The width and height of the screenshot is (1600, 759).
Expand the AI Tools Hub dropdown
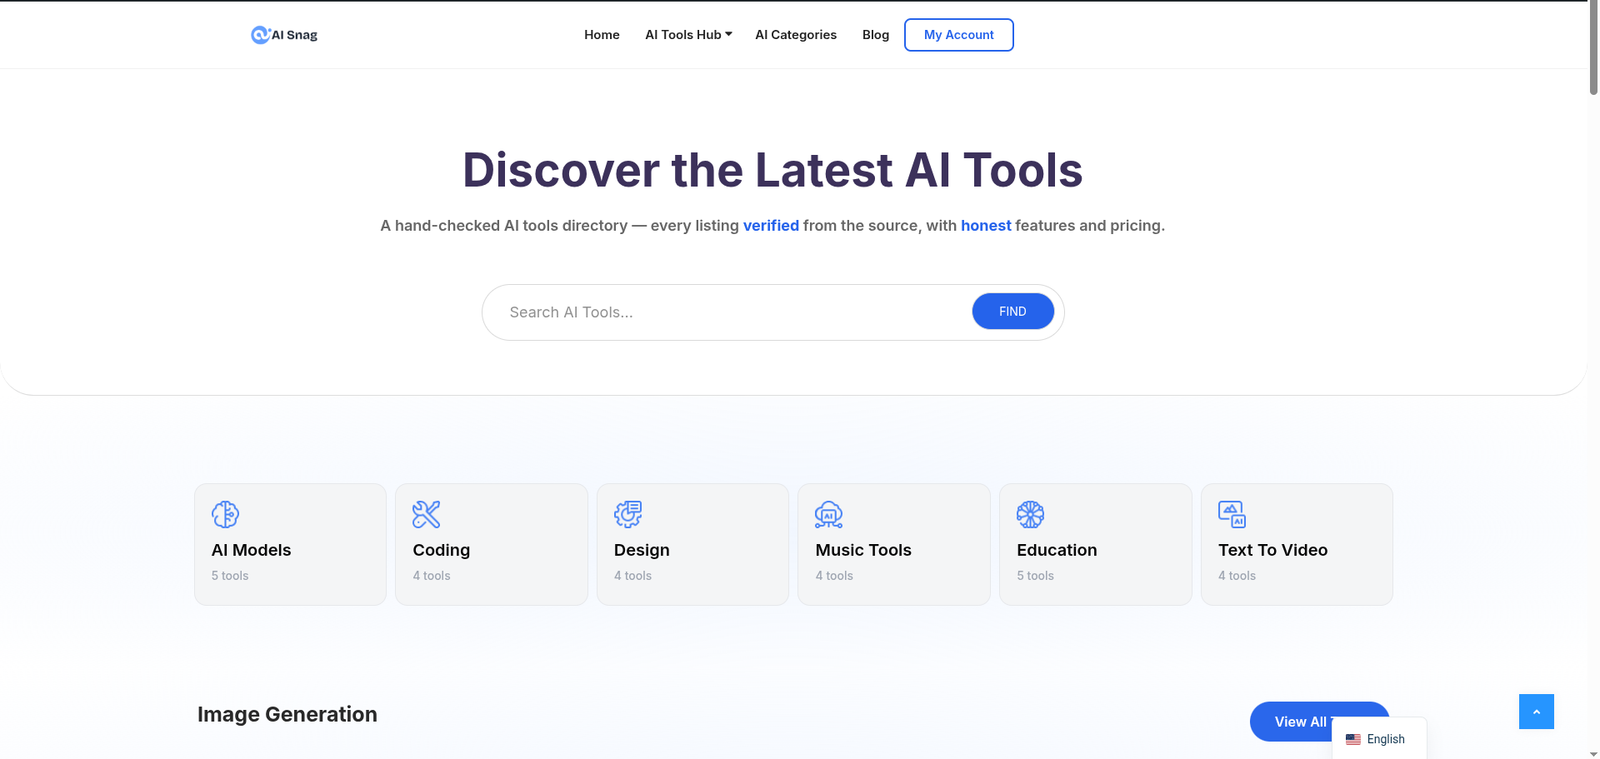point(688,35)
